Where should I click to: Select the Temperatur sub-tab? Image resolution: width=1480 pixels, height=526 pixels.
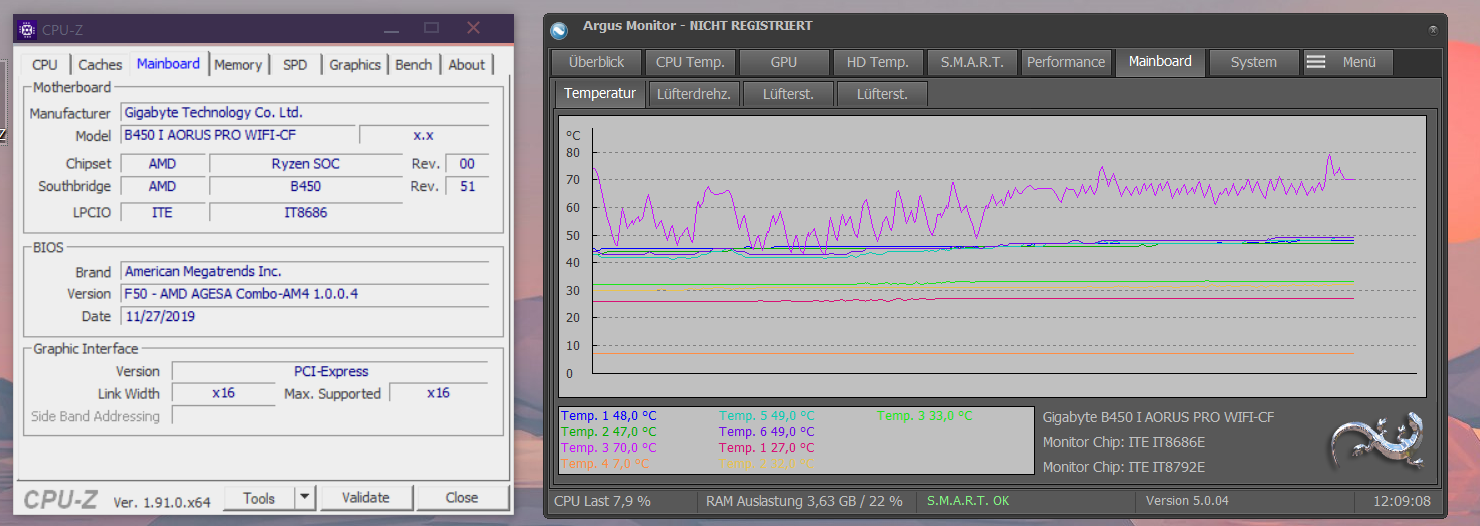(600, 93)
